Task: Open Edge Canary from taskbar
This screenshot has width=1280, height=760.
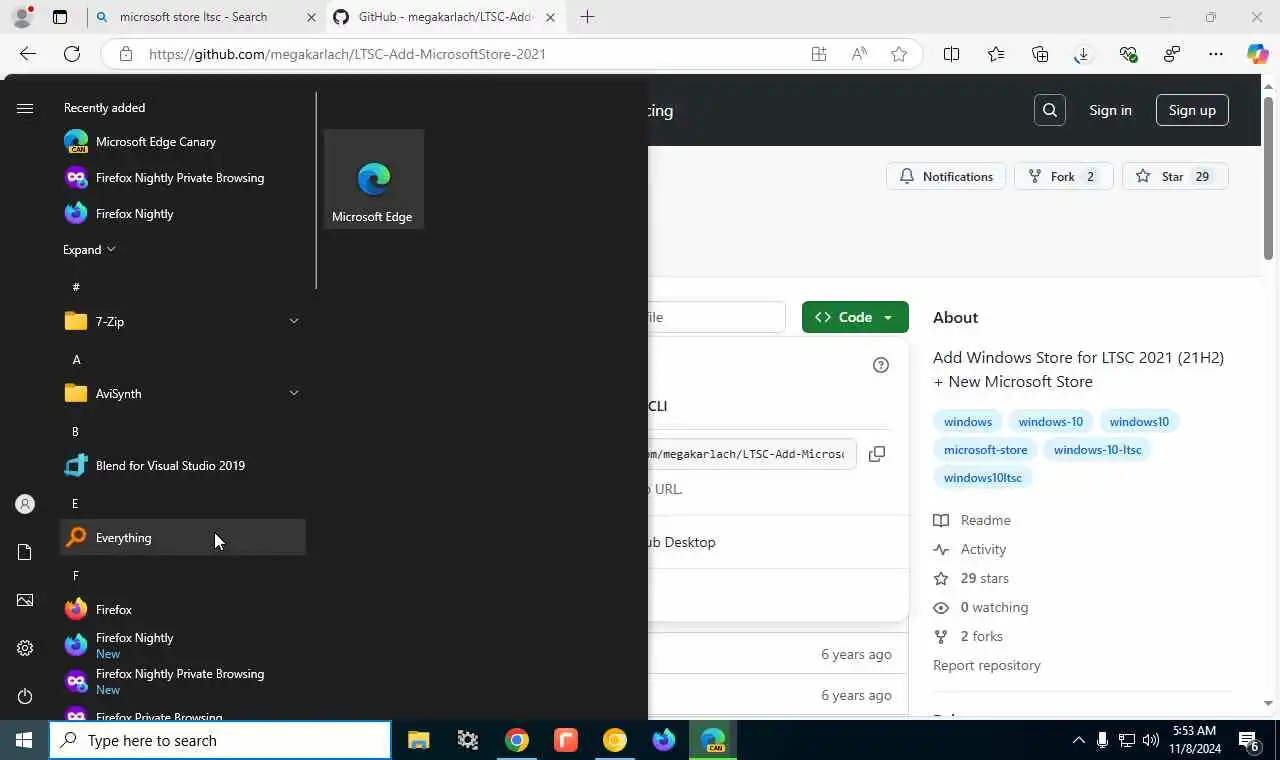Action: (713, 740)
